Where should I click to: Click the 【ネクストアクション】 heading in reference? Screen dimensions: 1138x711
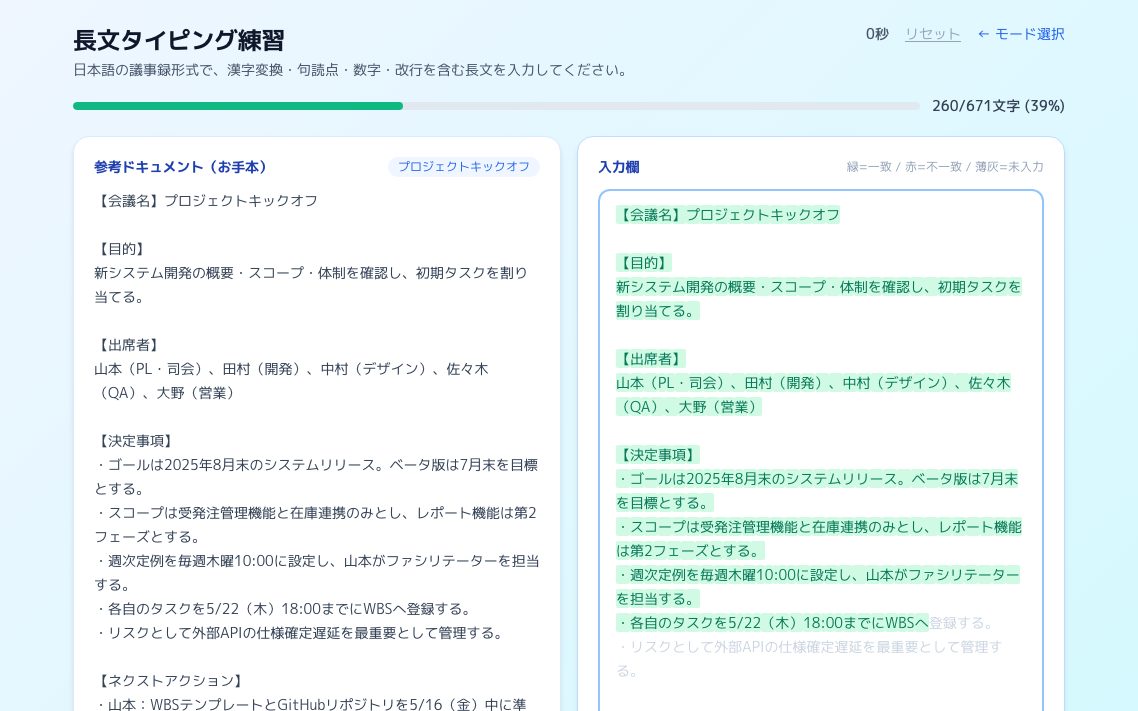point(171,680)
